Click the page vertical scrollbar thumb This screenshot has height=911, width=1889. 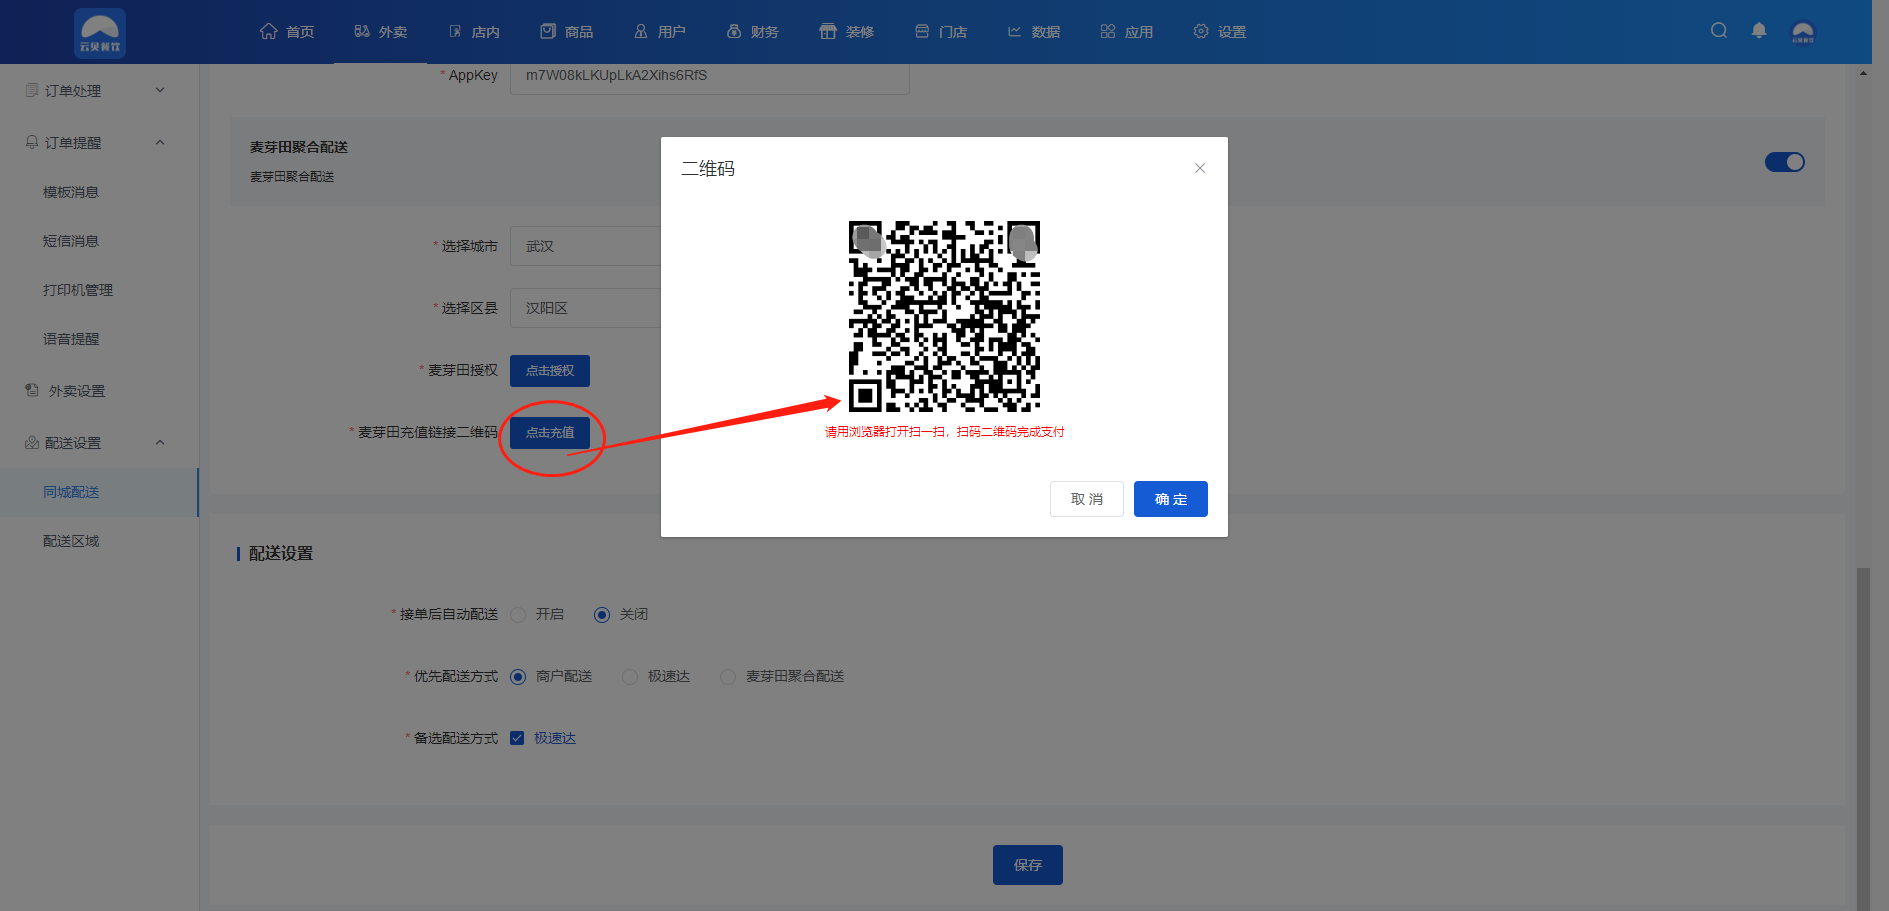point(1863,738)
